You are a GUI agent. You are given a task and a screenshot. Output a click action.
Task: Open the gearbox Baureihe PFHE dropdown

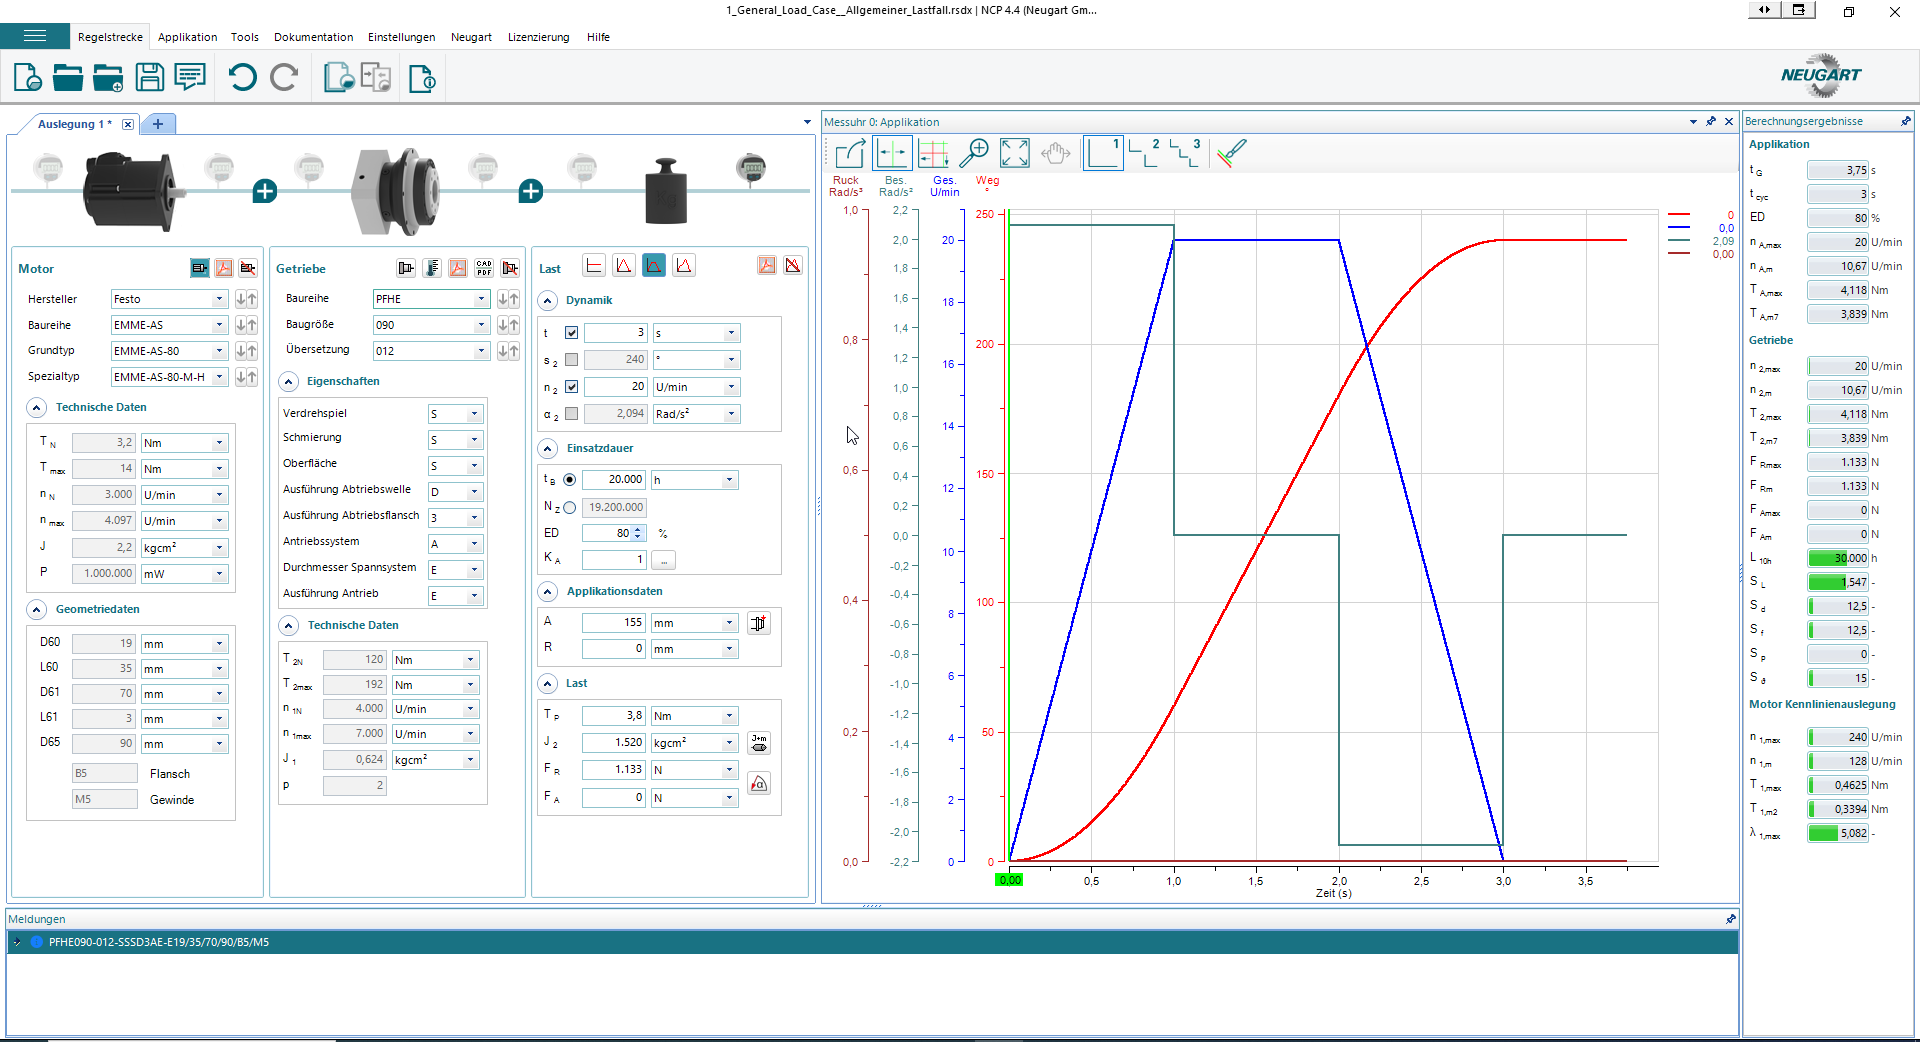[x=431, y=299]
